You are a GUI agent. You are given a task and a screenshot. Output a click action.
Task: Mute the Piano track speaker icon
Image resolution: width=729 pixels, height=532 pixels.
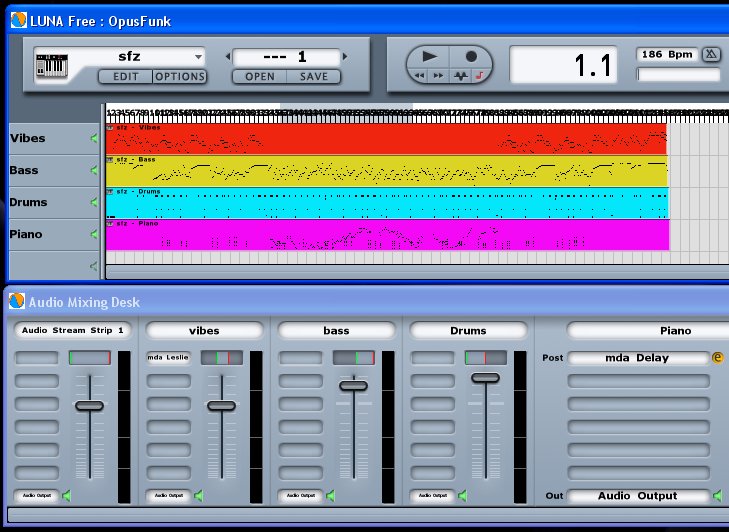click(x=94, y=234)
